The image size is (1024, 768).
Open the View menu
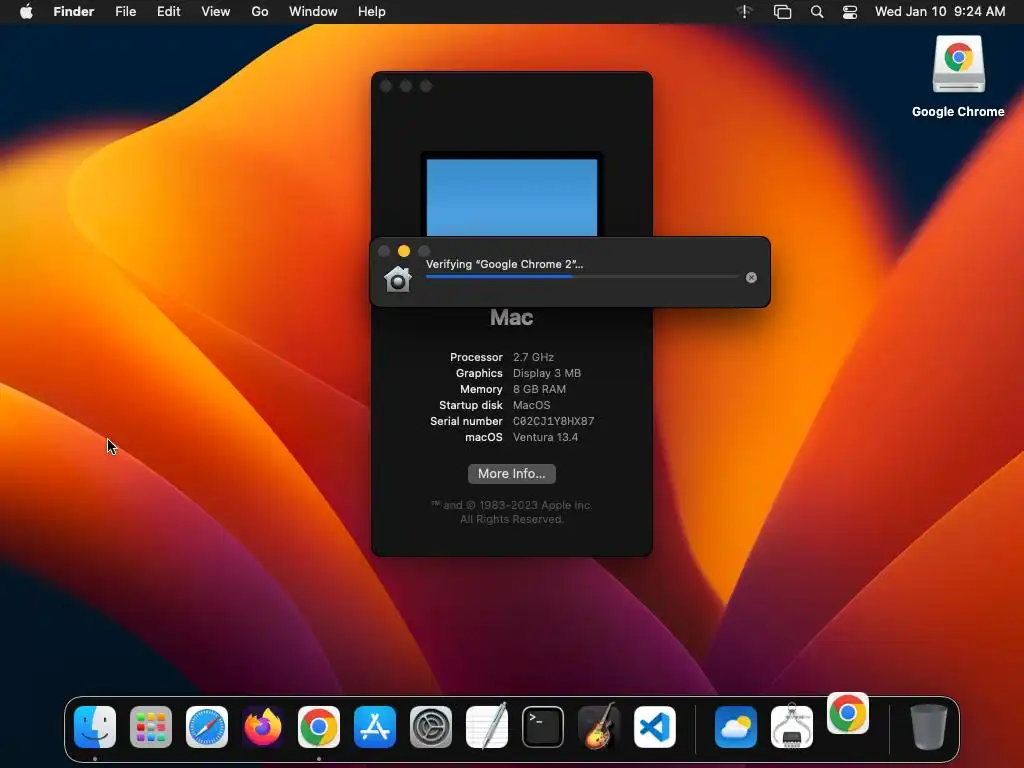tap(216, 12)
